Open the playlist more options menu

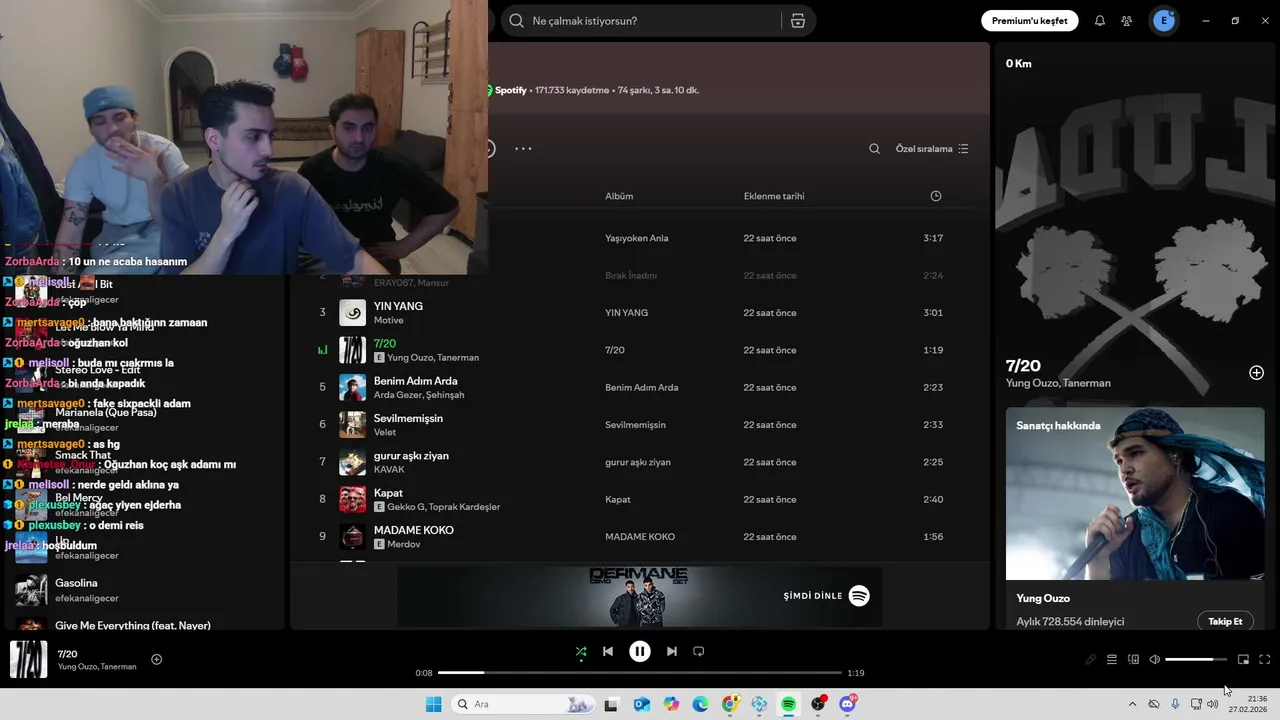[523, 148]
